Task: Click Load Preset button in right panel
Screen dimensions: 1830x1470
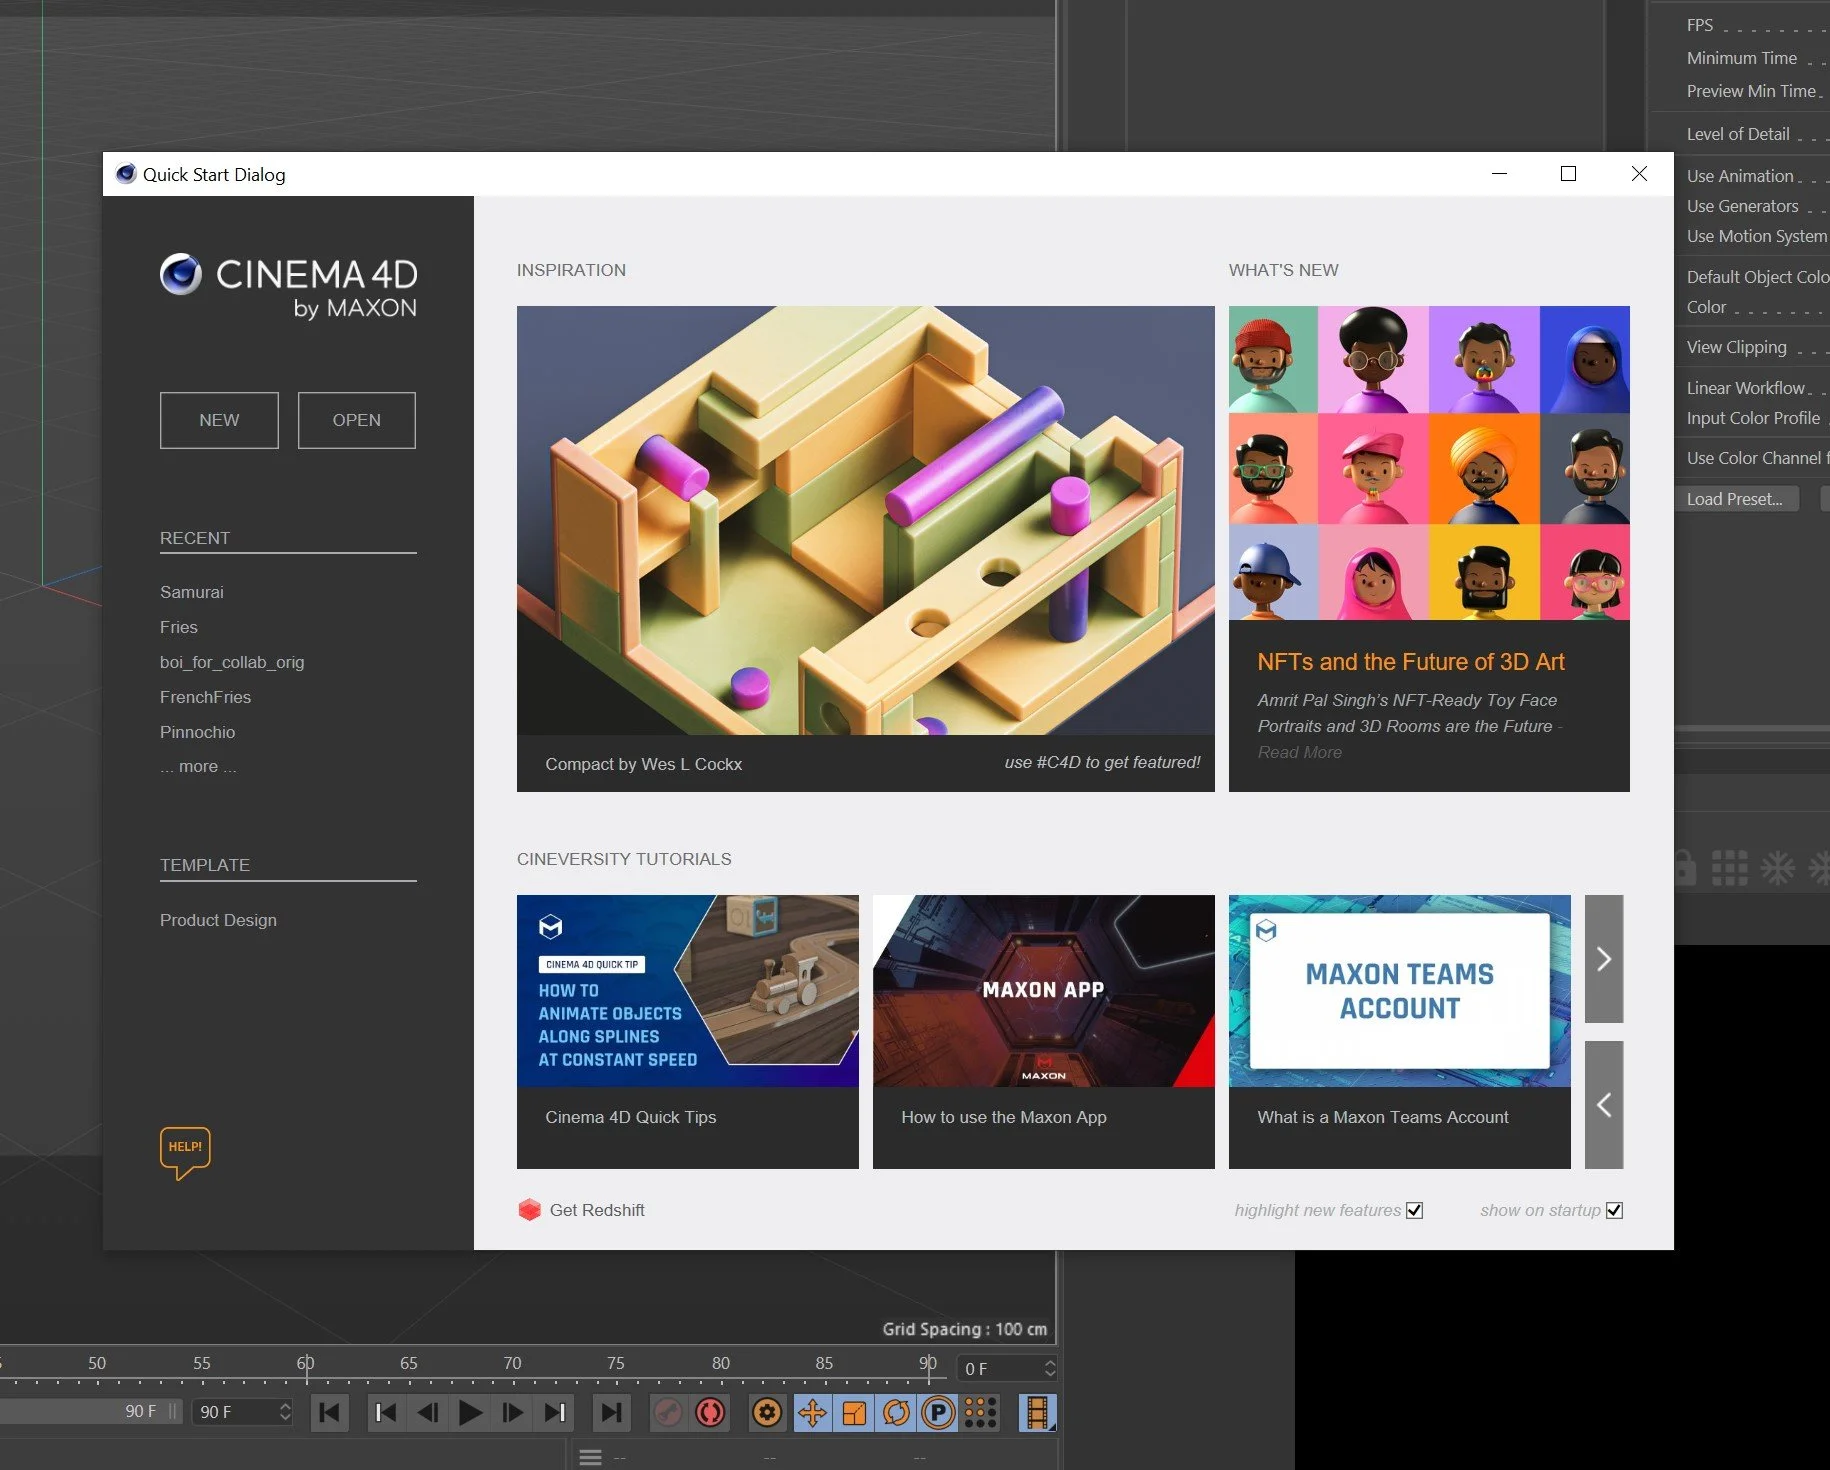Action: 1736,499
